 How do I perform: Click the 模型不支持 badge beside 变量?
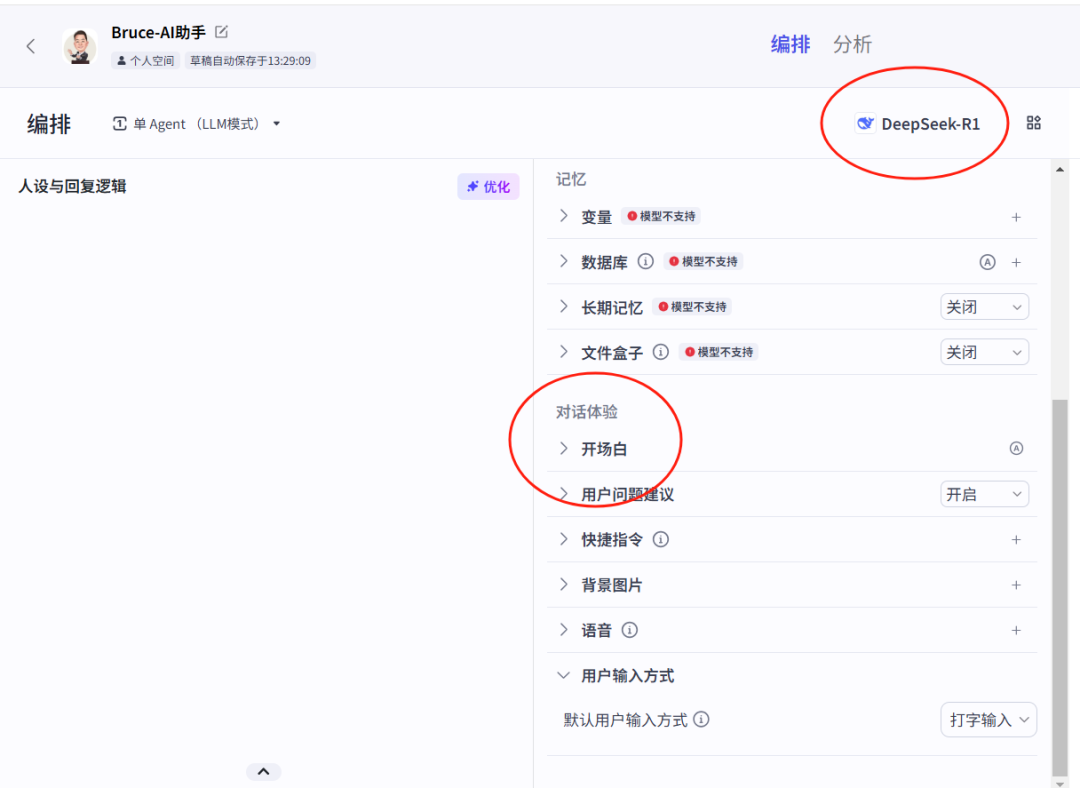coord(661,216)
